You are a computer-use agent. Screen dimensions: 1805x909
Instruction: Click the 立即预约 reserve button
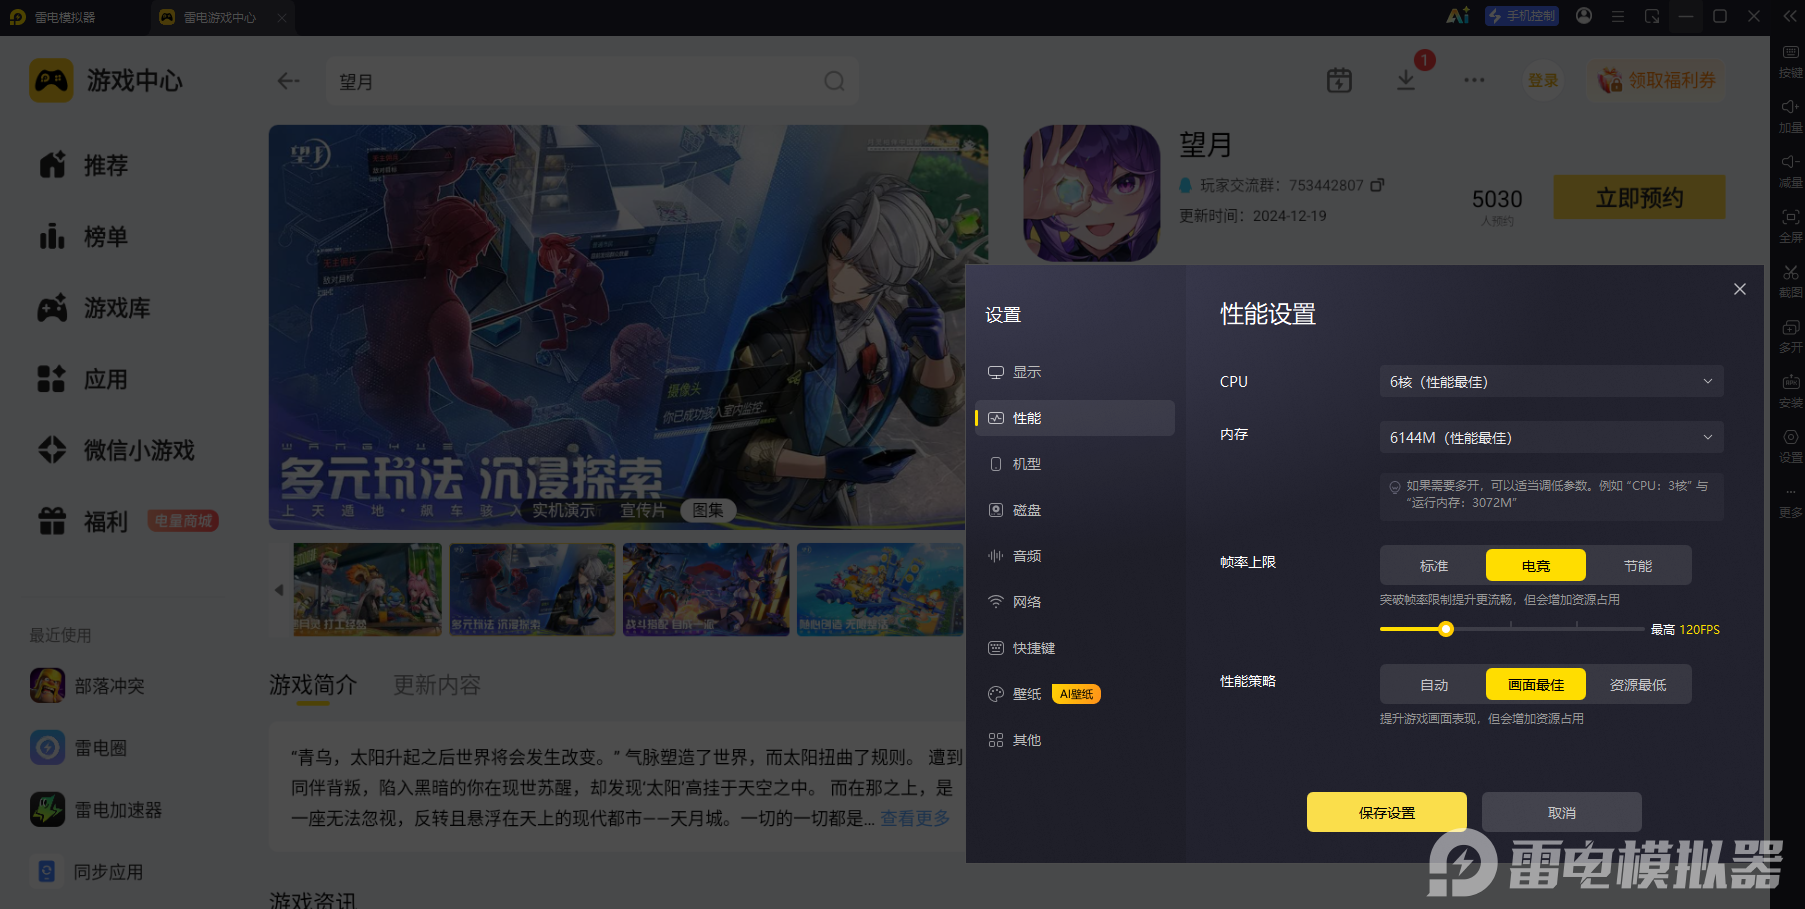tap(1639, 197)
